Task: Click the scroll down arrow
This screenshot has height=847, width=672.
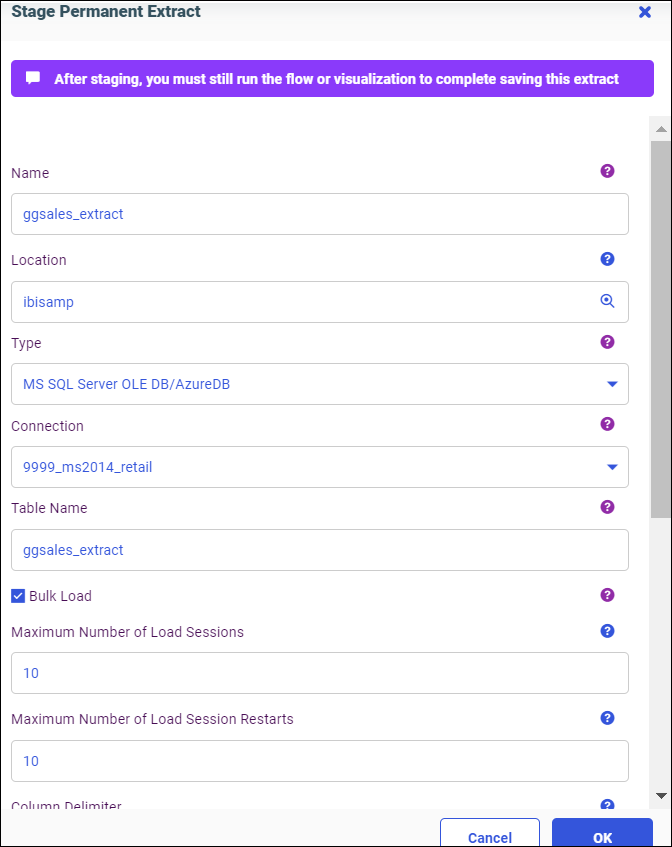Action: (x=660, y=795)
